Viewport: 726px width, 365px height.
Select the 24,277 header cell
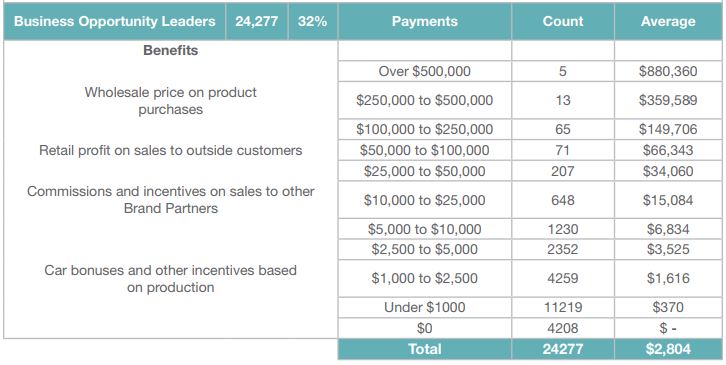257,21
